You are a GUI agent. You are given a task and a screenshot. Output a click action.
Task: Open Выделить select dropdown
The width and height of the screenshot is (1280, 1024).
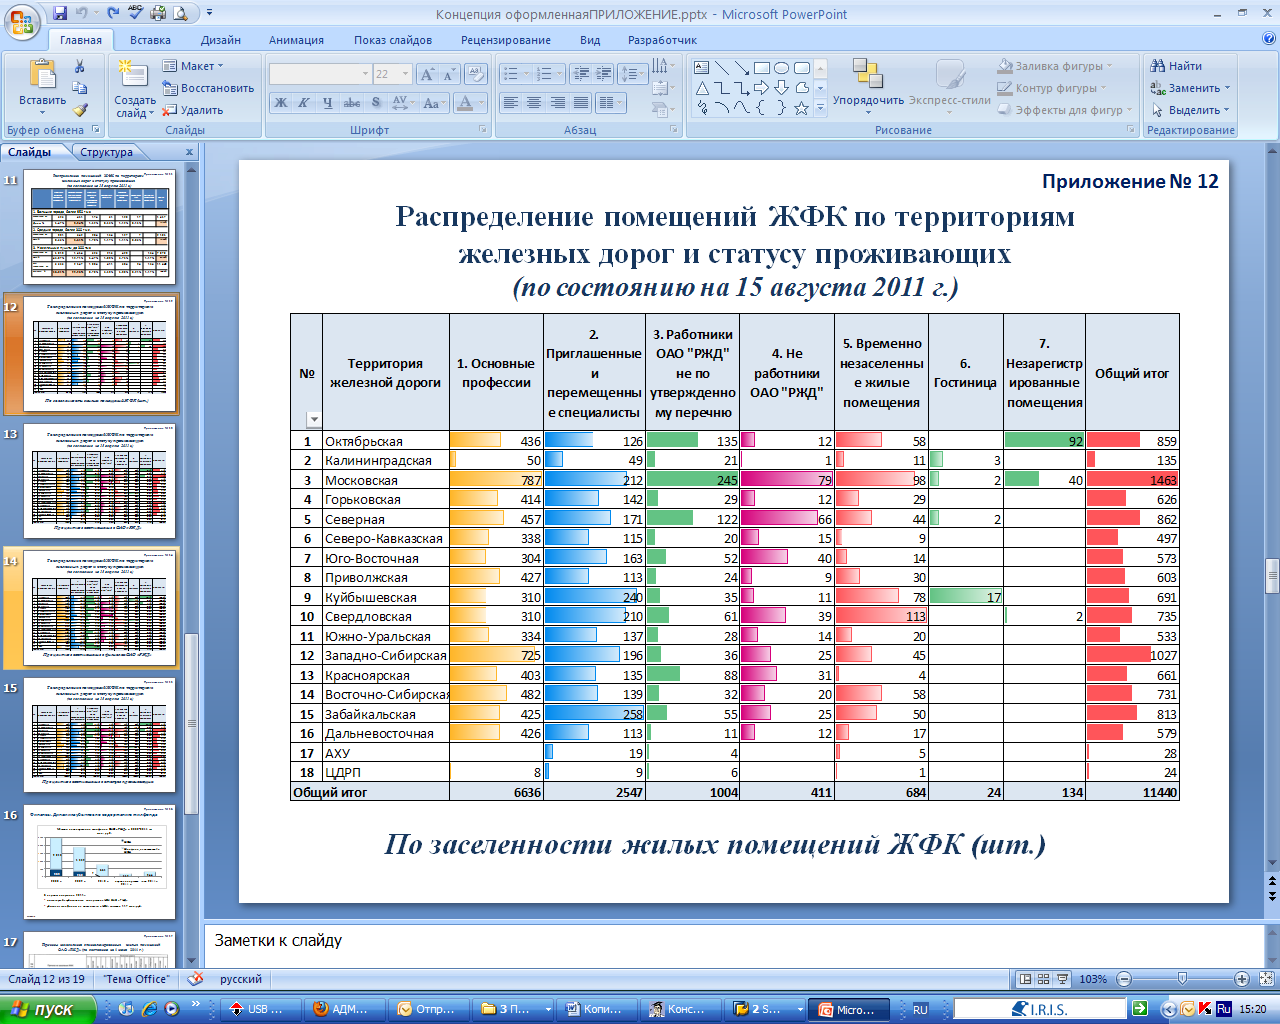coord(1190,110)
